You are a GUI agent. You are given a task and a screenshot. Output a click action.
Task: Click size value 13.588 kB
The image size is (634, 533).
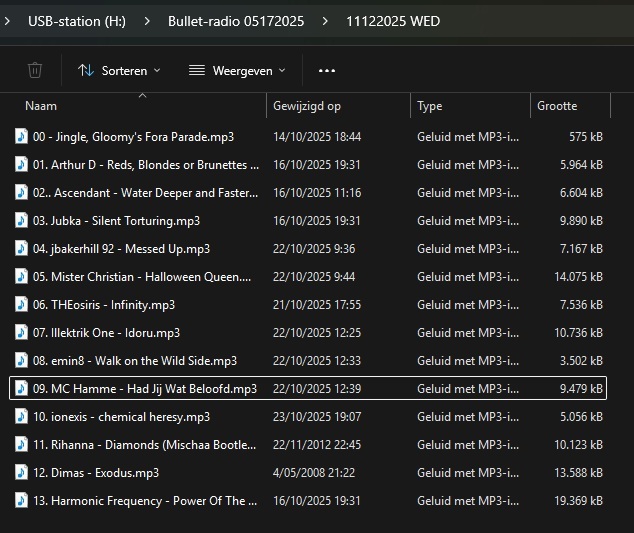click(578, 473)
